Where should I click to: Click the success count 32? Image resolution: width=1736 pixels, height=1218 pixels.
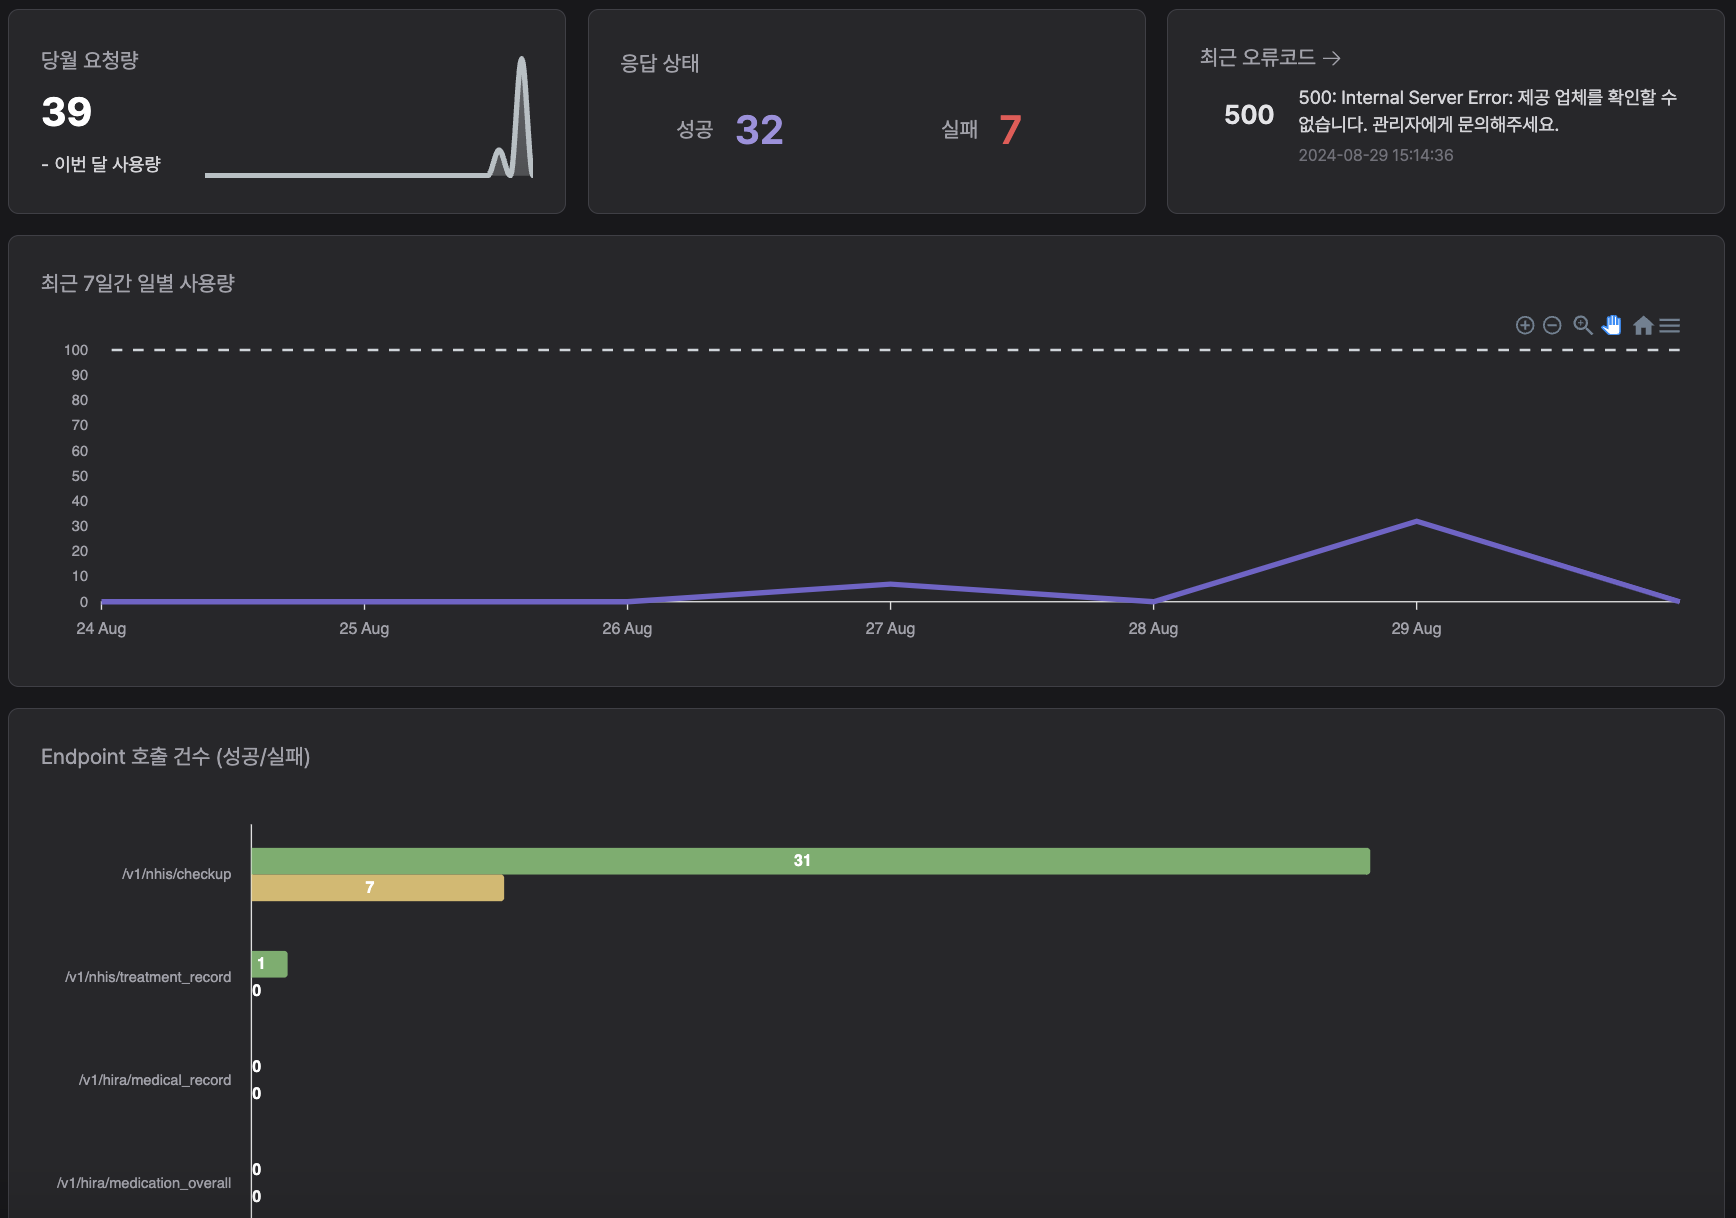click(759, 130)
